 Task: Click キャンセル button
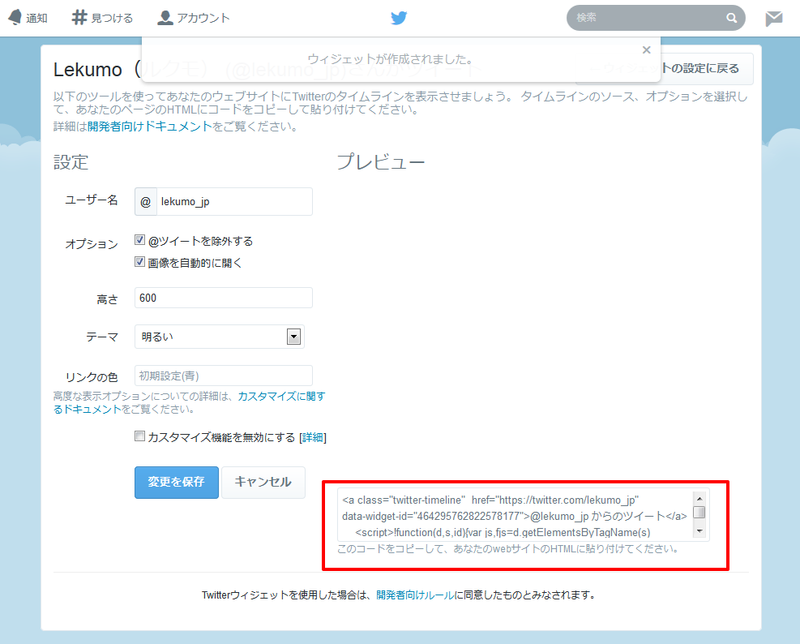coord(263,482)
